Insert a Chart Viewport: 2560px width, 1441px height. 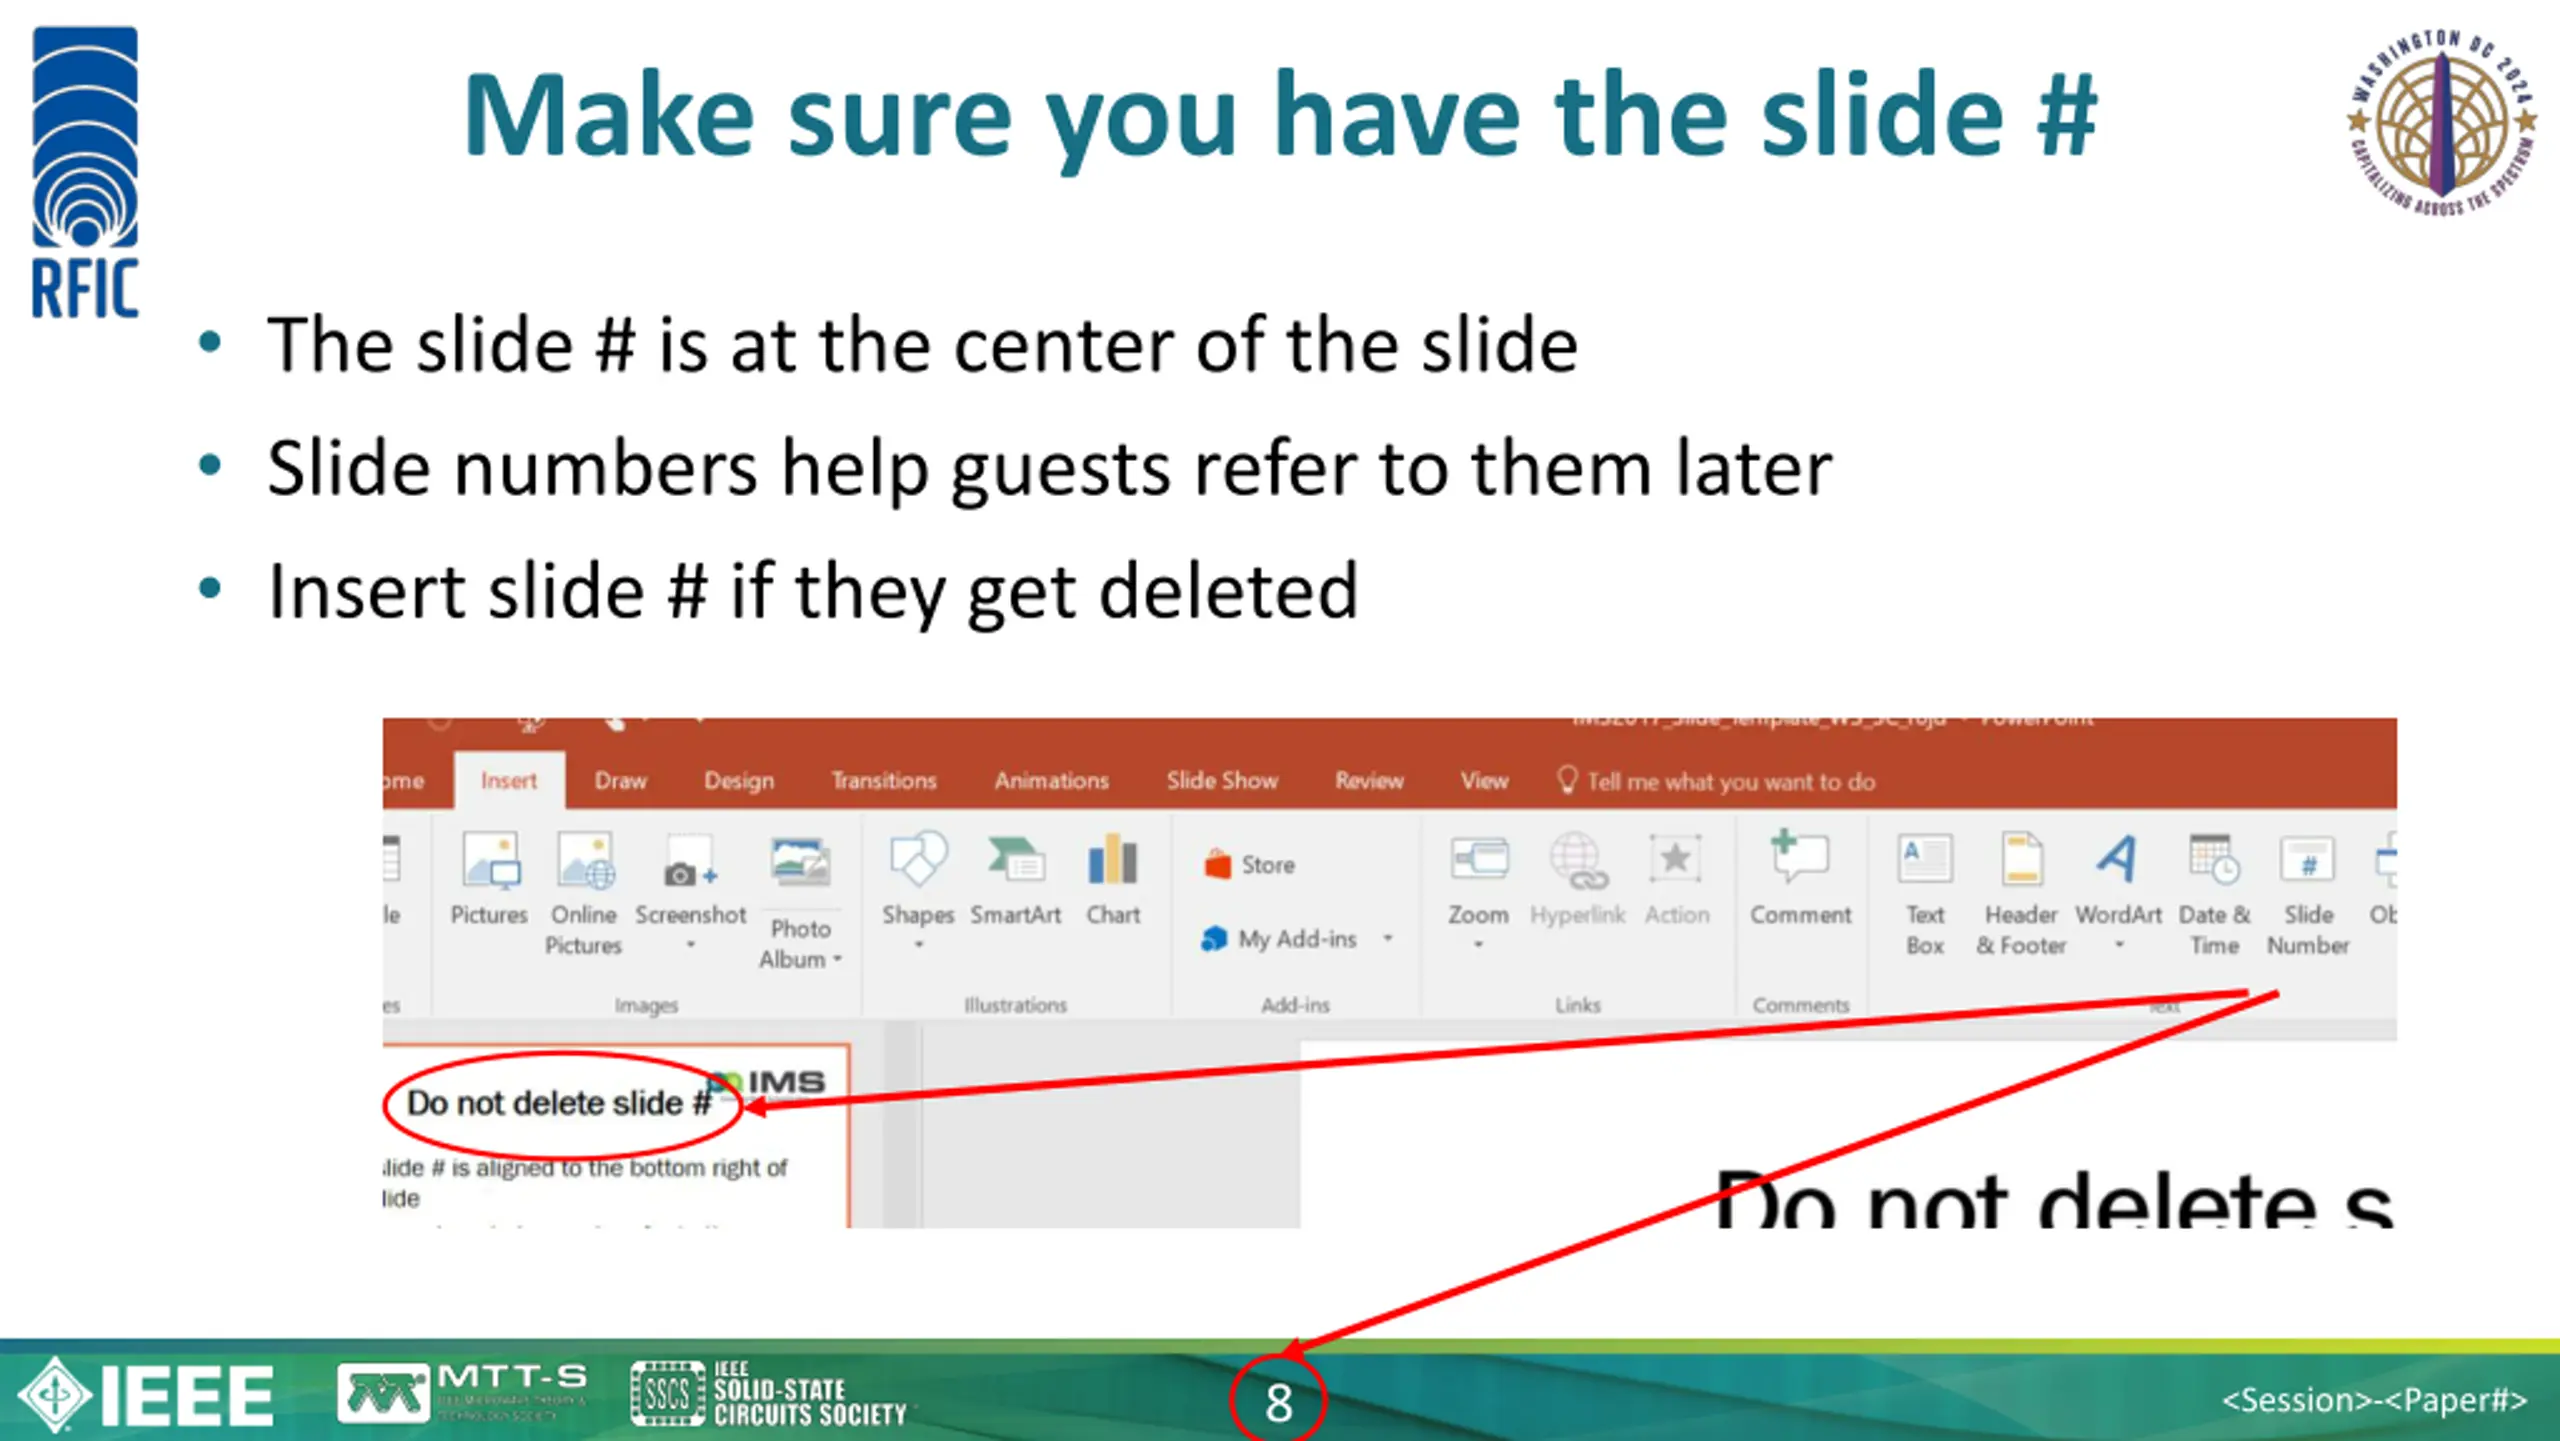[1113, 878]
